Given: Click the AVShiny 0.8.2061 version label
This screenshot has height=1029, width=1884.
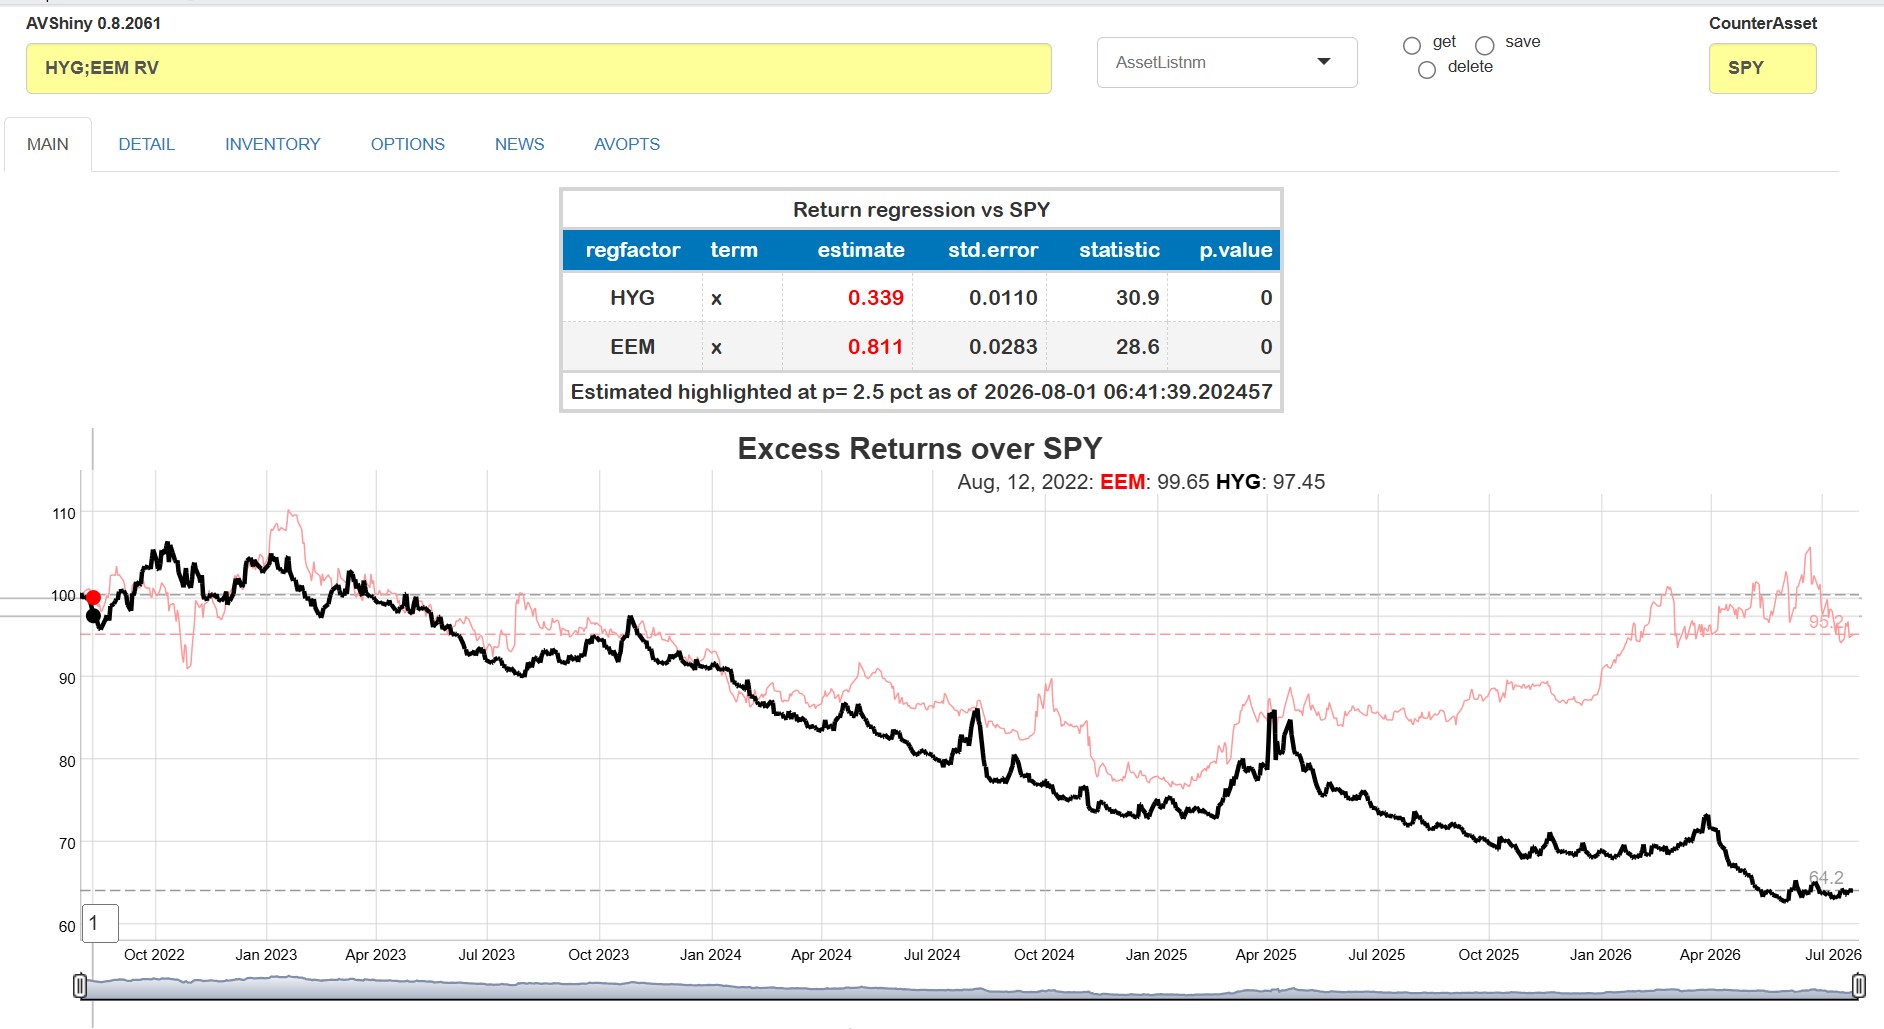Looking at the screenshot, I should point(93,23).
